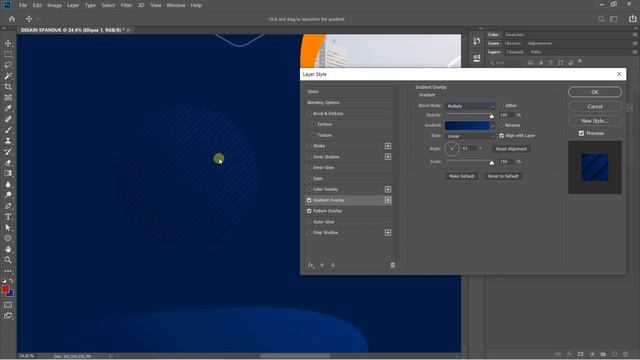Select the Eyedropper tool

pos(8,108)
